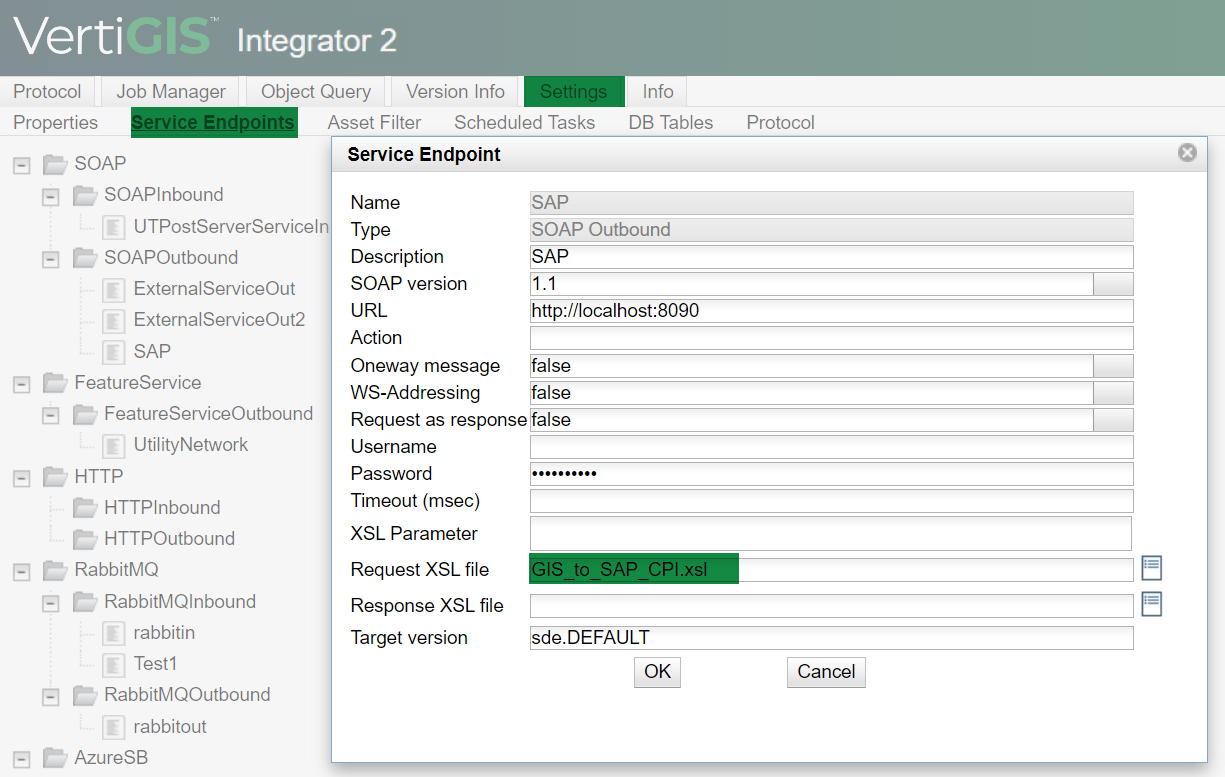
Task: Click the empty Action field
Action: [832, 338]
